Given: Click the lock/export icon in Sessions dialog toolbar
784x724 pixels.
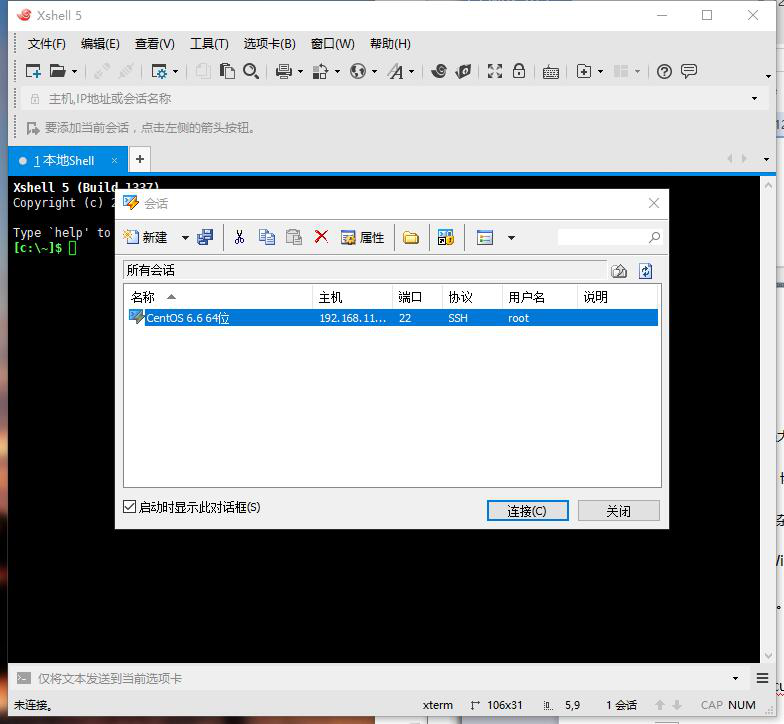Looking at the screenshot, I should pyautogui.click(x=446, y=237).
